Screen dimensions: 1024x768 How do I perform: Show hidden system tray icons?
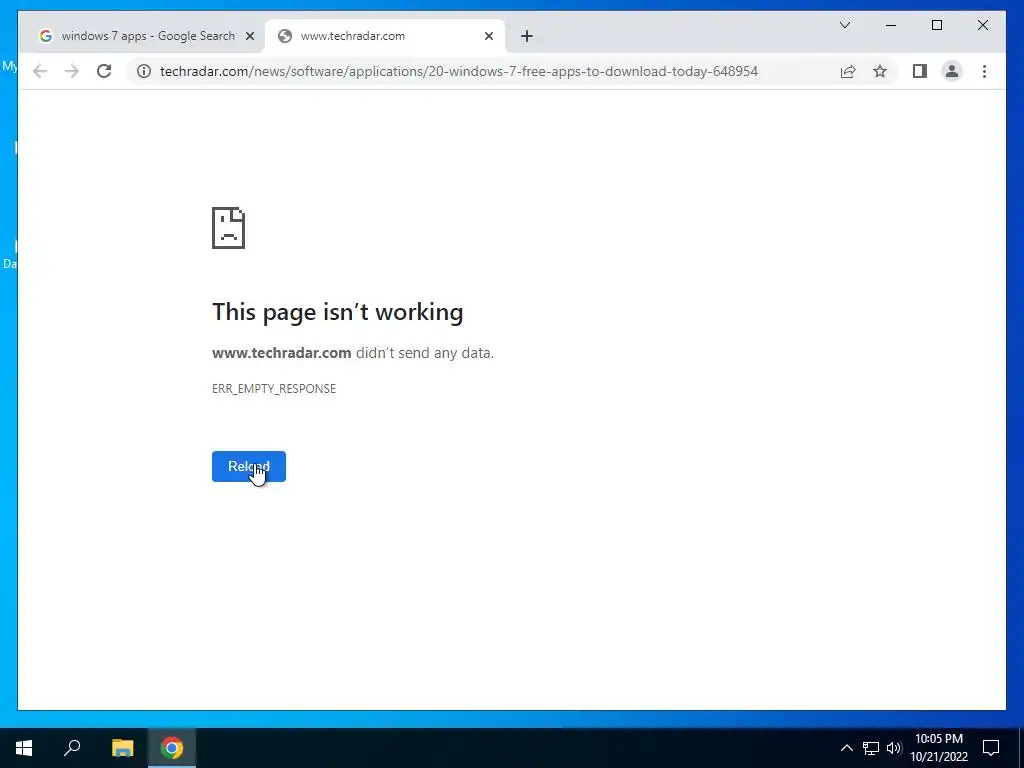tap(846, 748)
